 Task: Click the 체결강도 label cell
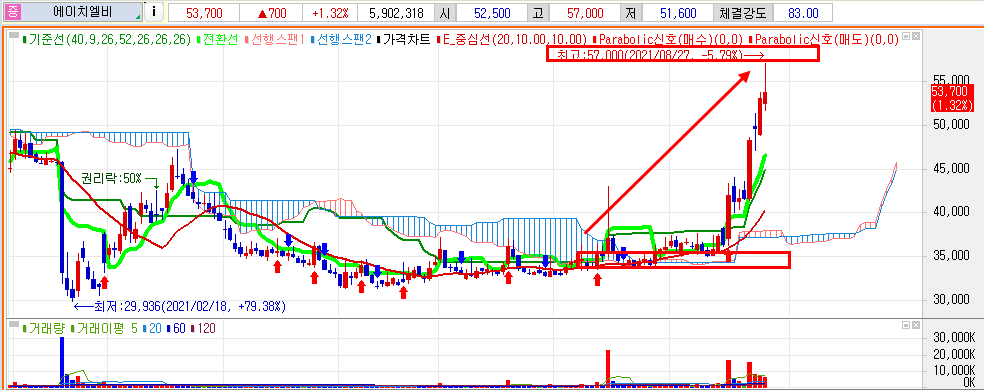click(x=743, y=12)
